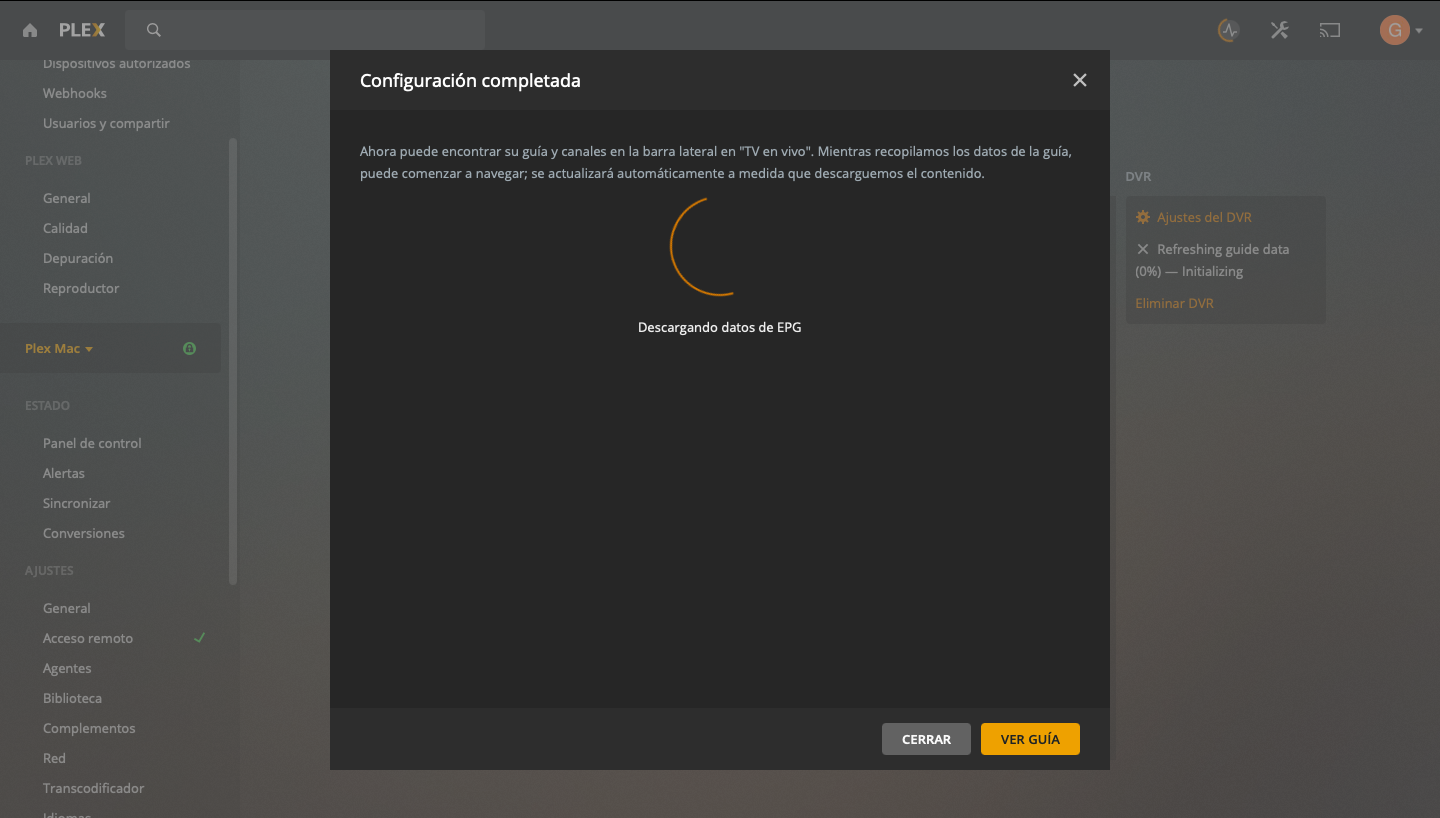Click the cast to device icon
Screen dimensions: 1440x818
click(1329, 30)
